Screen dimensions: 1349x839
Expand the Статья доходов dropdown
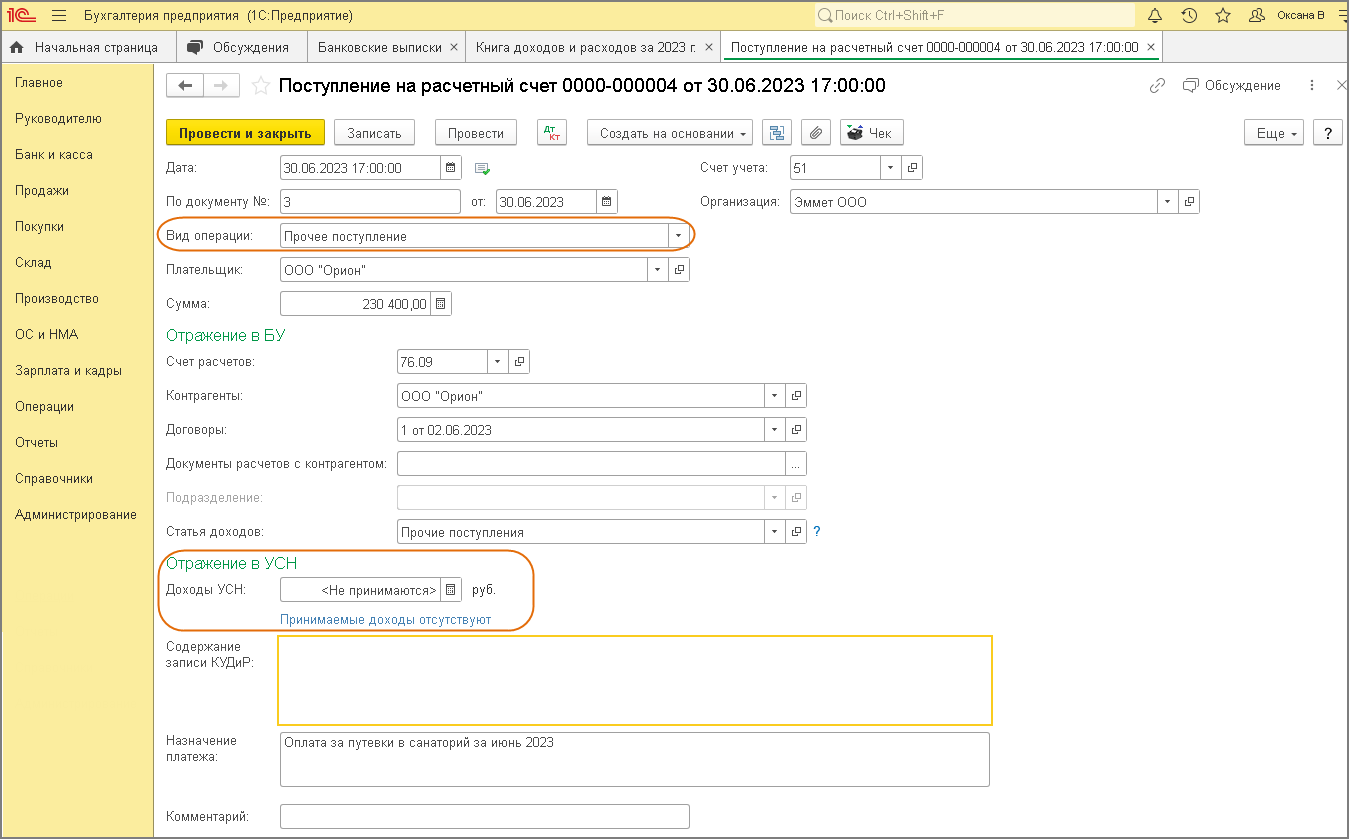tap(774, 532)
